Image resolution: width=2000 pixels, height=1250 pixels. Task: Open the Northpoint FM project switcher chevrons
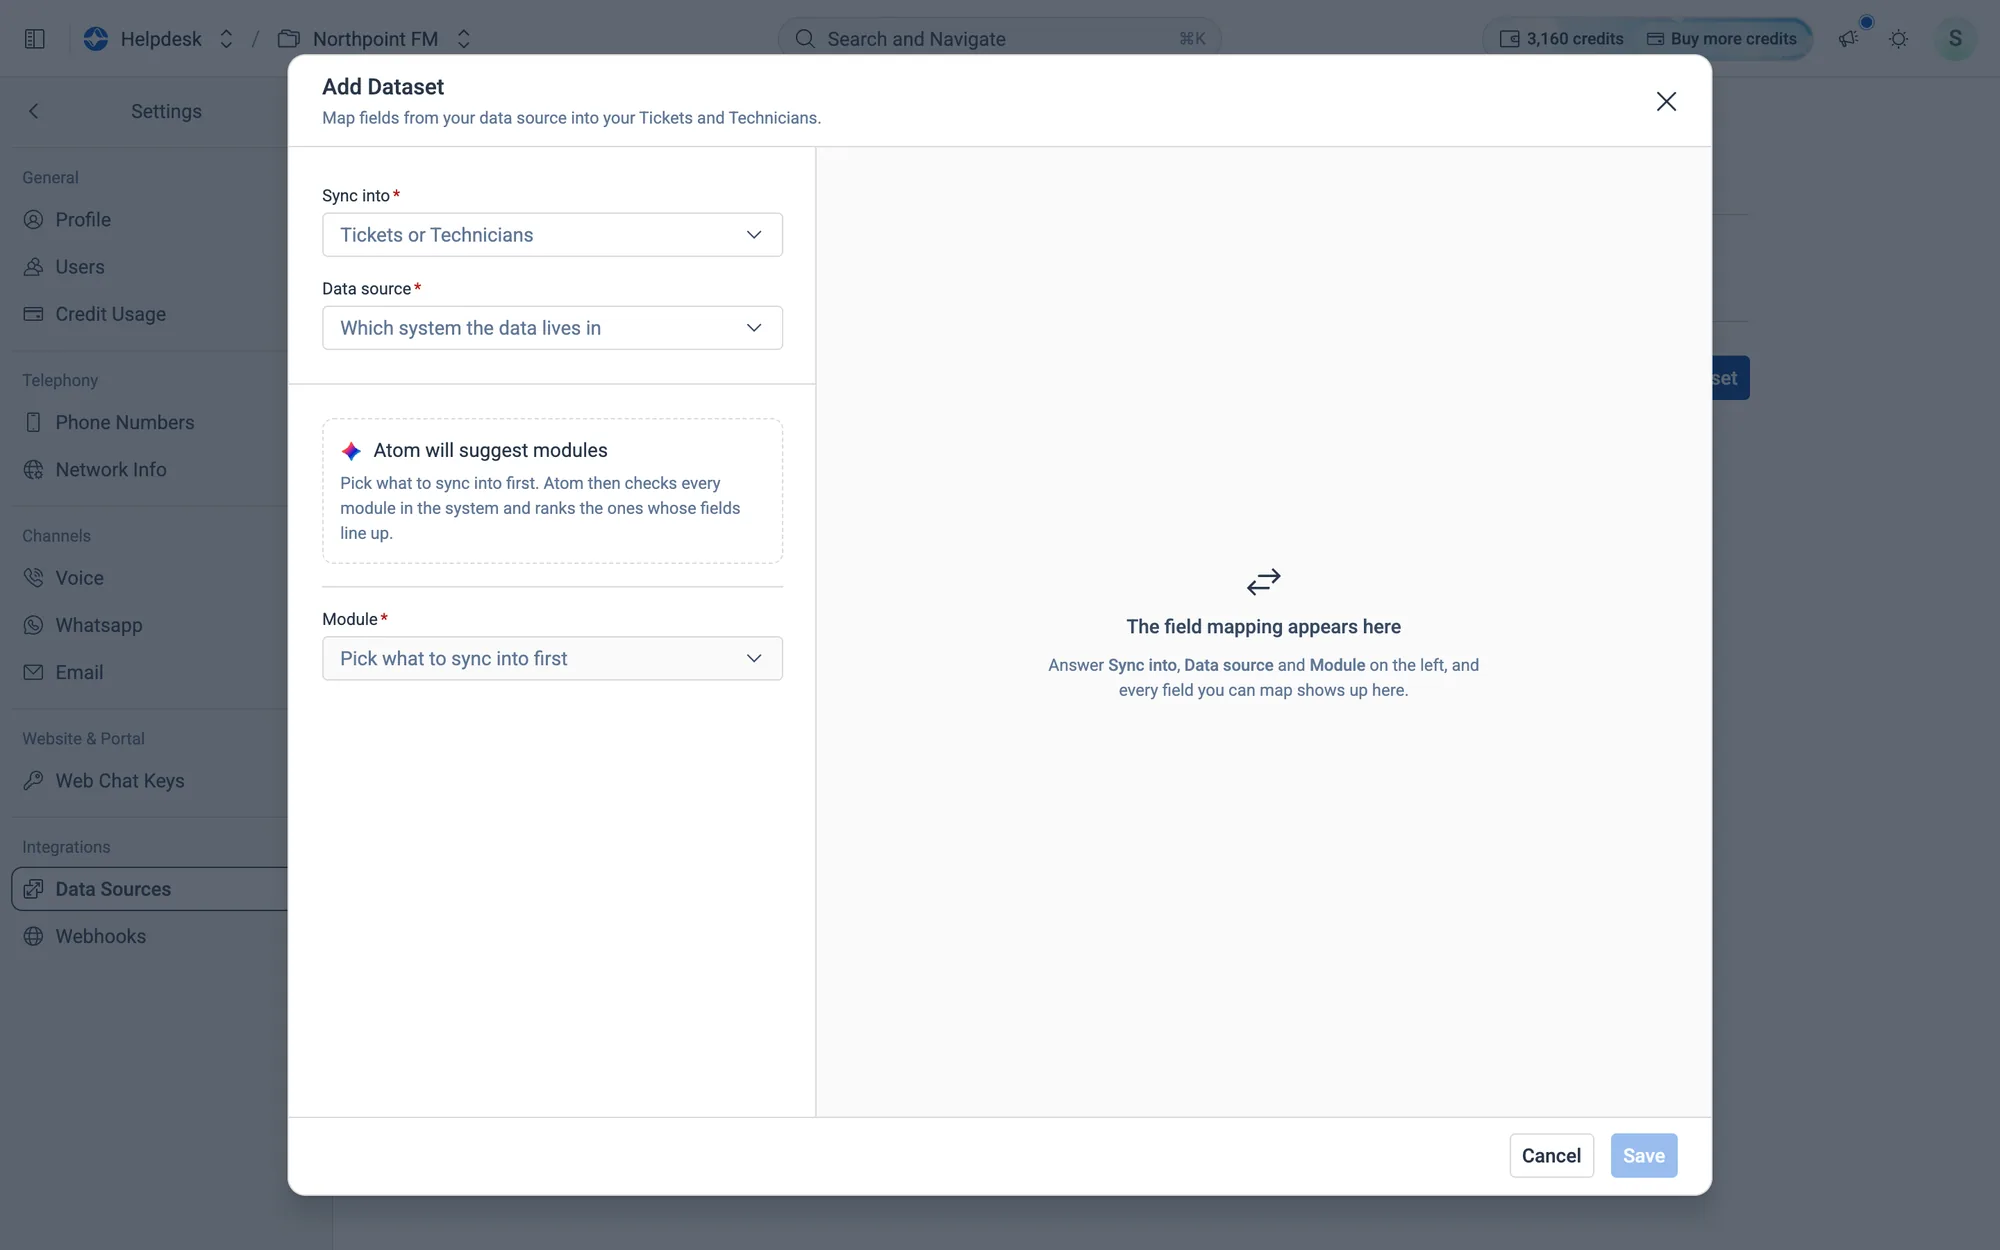tap(463, 39)
